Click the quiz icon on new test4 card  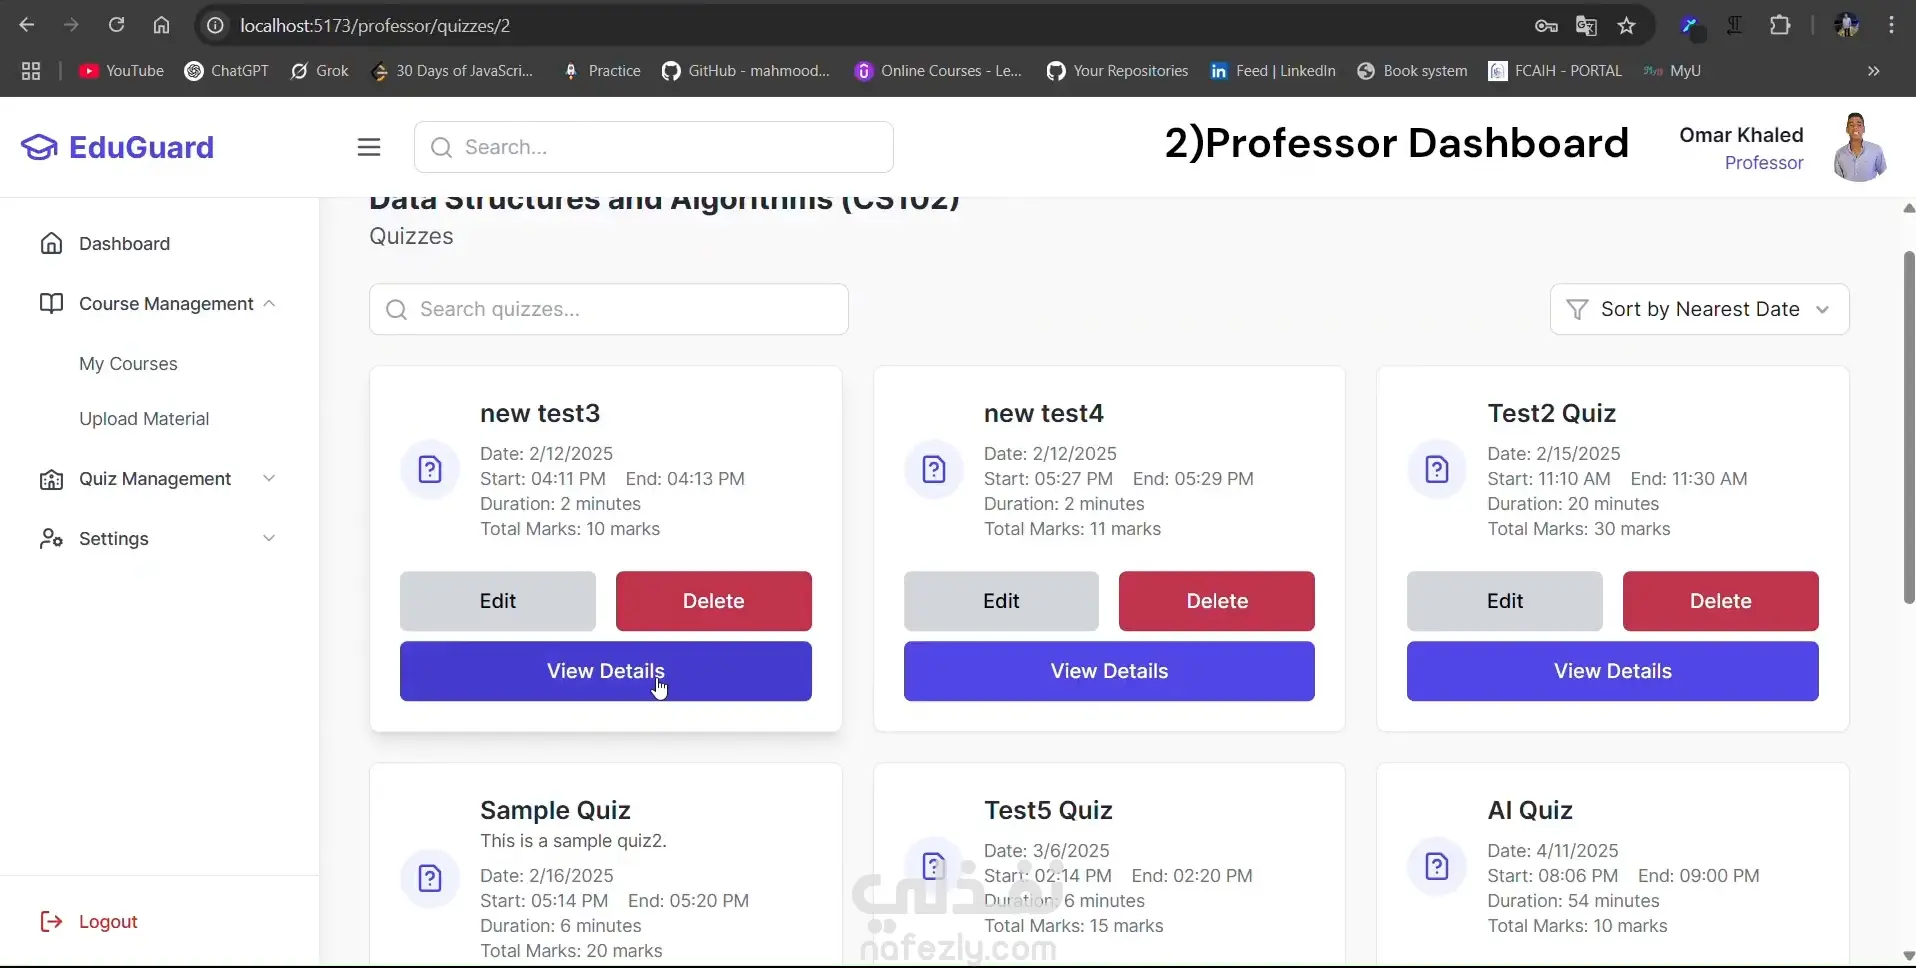934,469
